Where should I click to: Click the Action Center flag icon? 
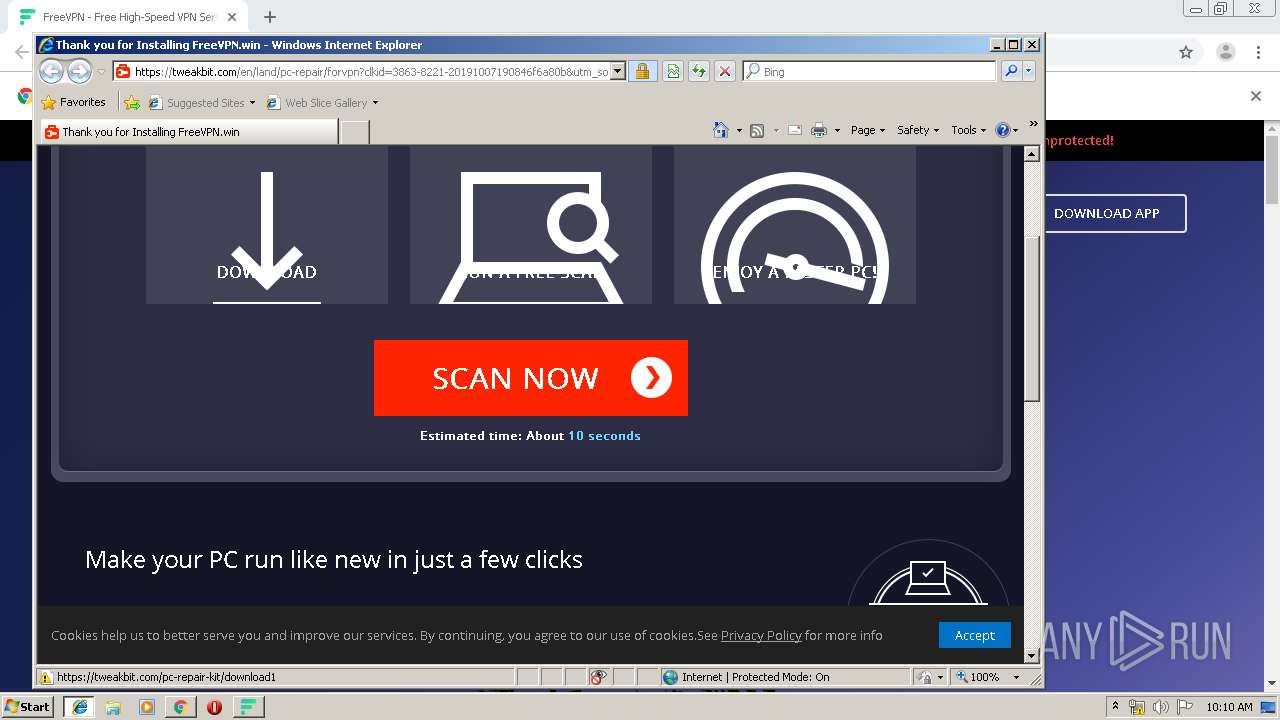pyautogui.click(x=1184, y=707)
